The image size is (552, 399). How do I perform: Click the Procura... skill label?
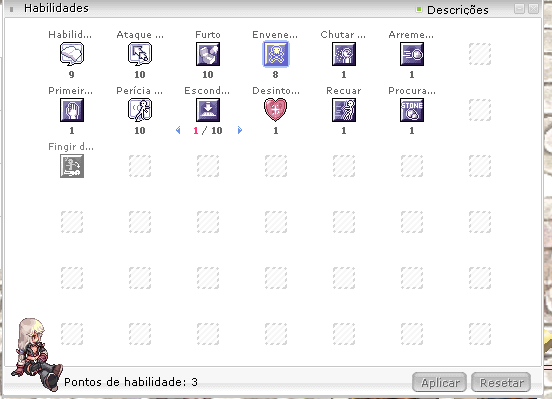(412, 91)
